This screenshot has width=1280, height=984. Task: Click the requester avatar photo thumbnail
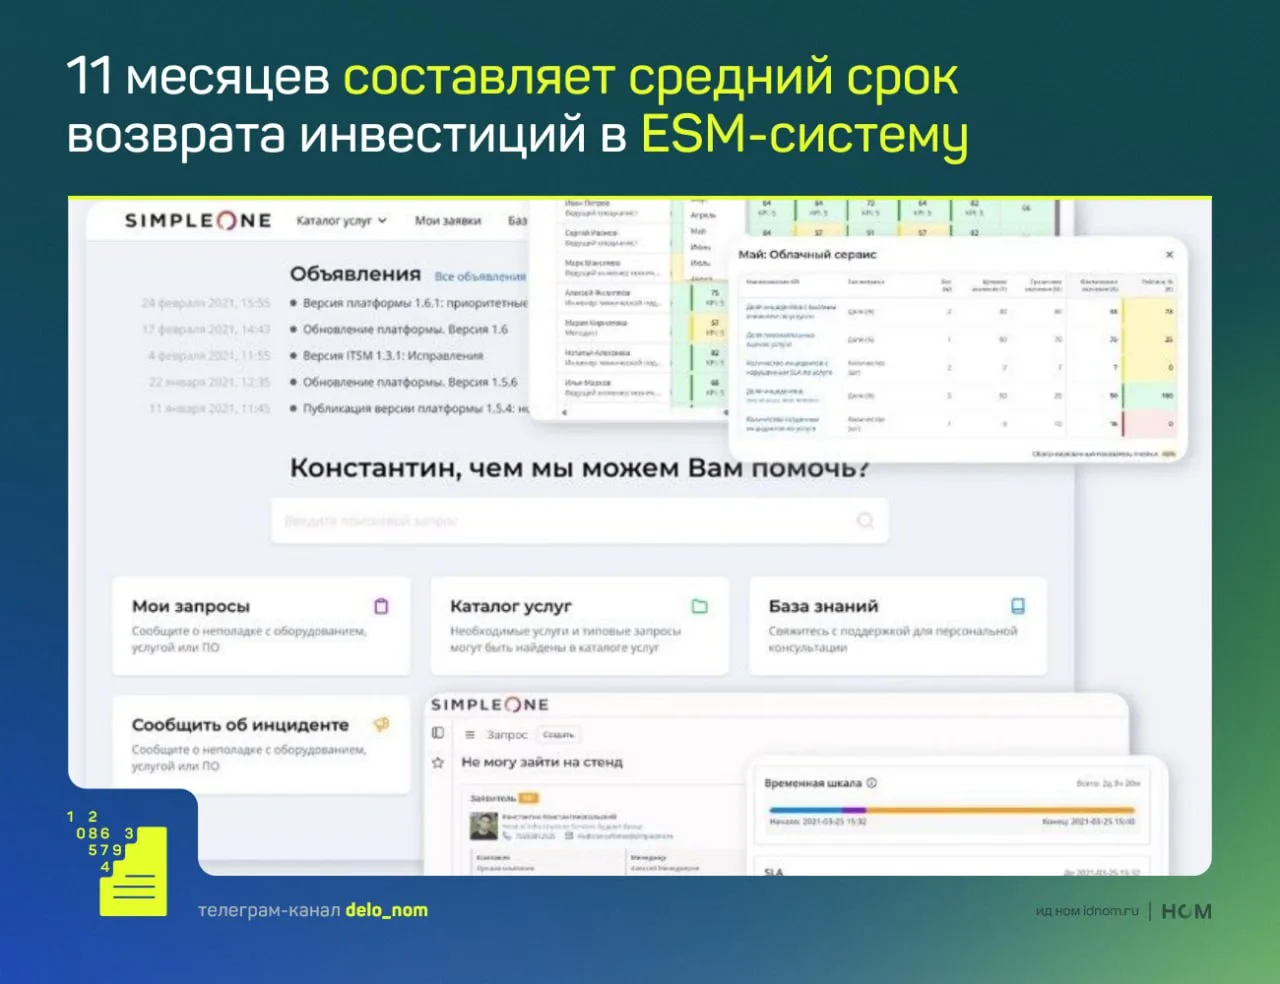[484, 826]
